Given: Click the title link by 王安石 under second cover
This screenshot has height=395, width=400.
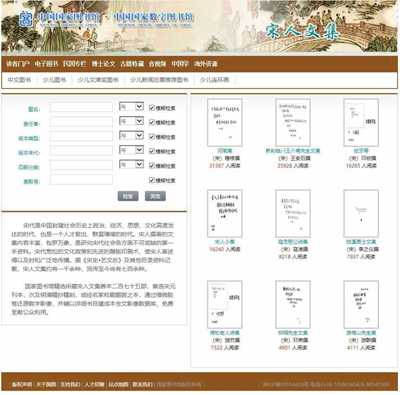Looking at the screenshot, I should tap(293, 151).
